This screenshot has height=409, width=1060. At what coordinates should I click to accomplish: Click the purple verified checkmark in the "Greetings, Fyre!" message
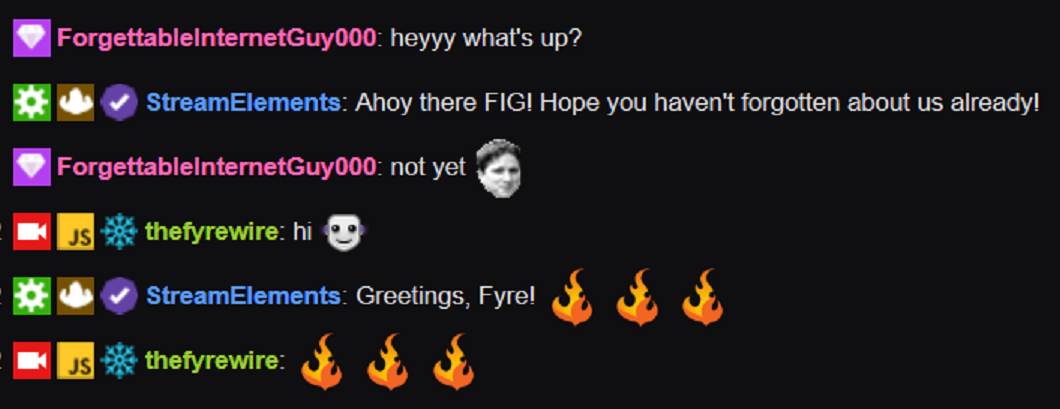click(x=119, y=297)
